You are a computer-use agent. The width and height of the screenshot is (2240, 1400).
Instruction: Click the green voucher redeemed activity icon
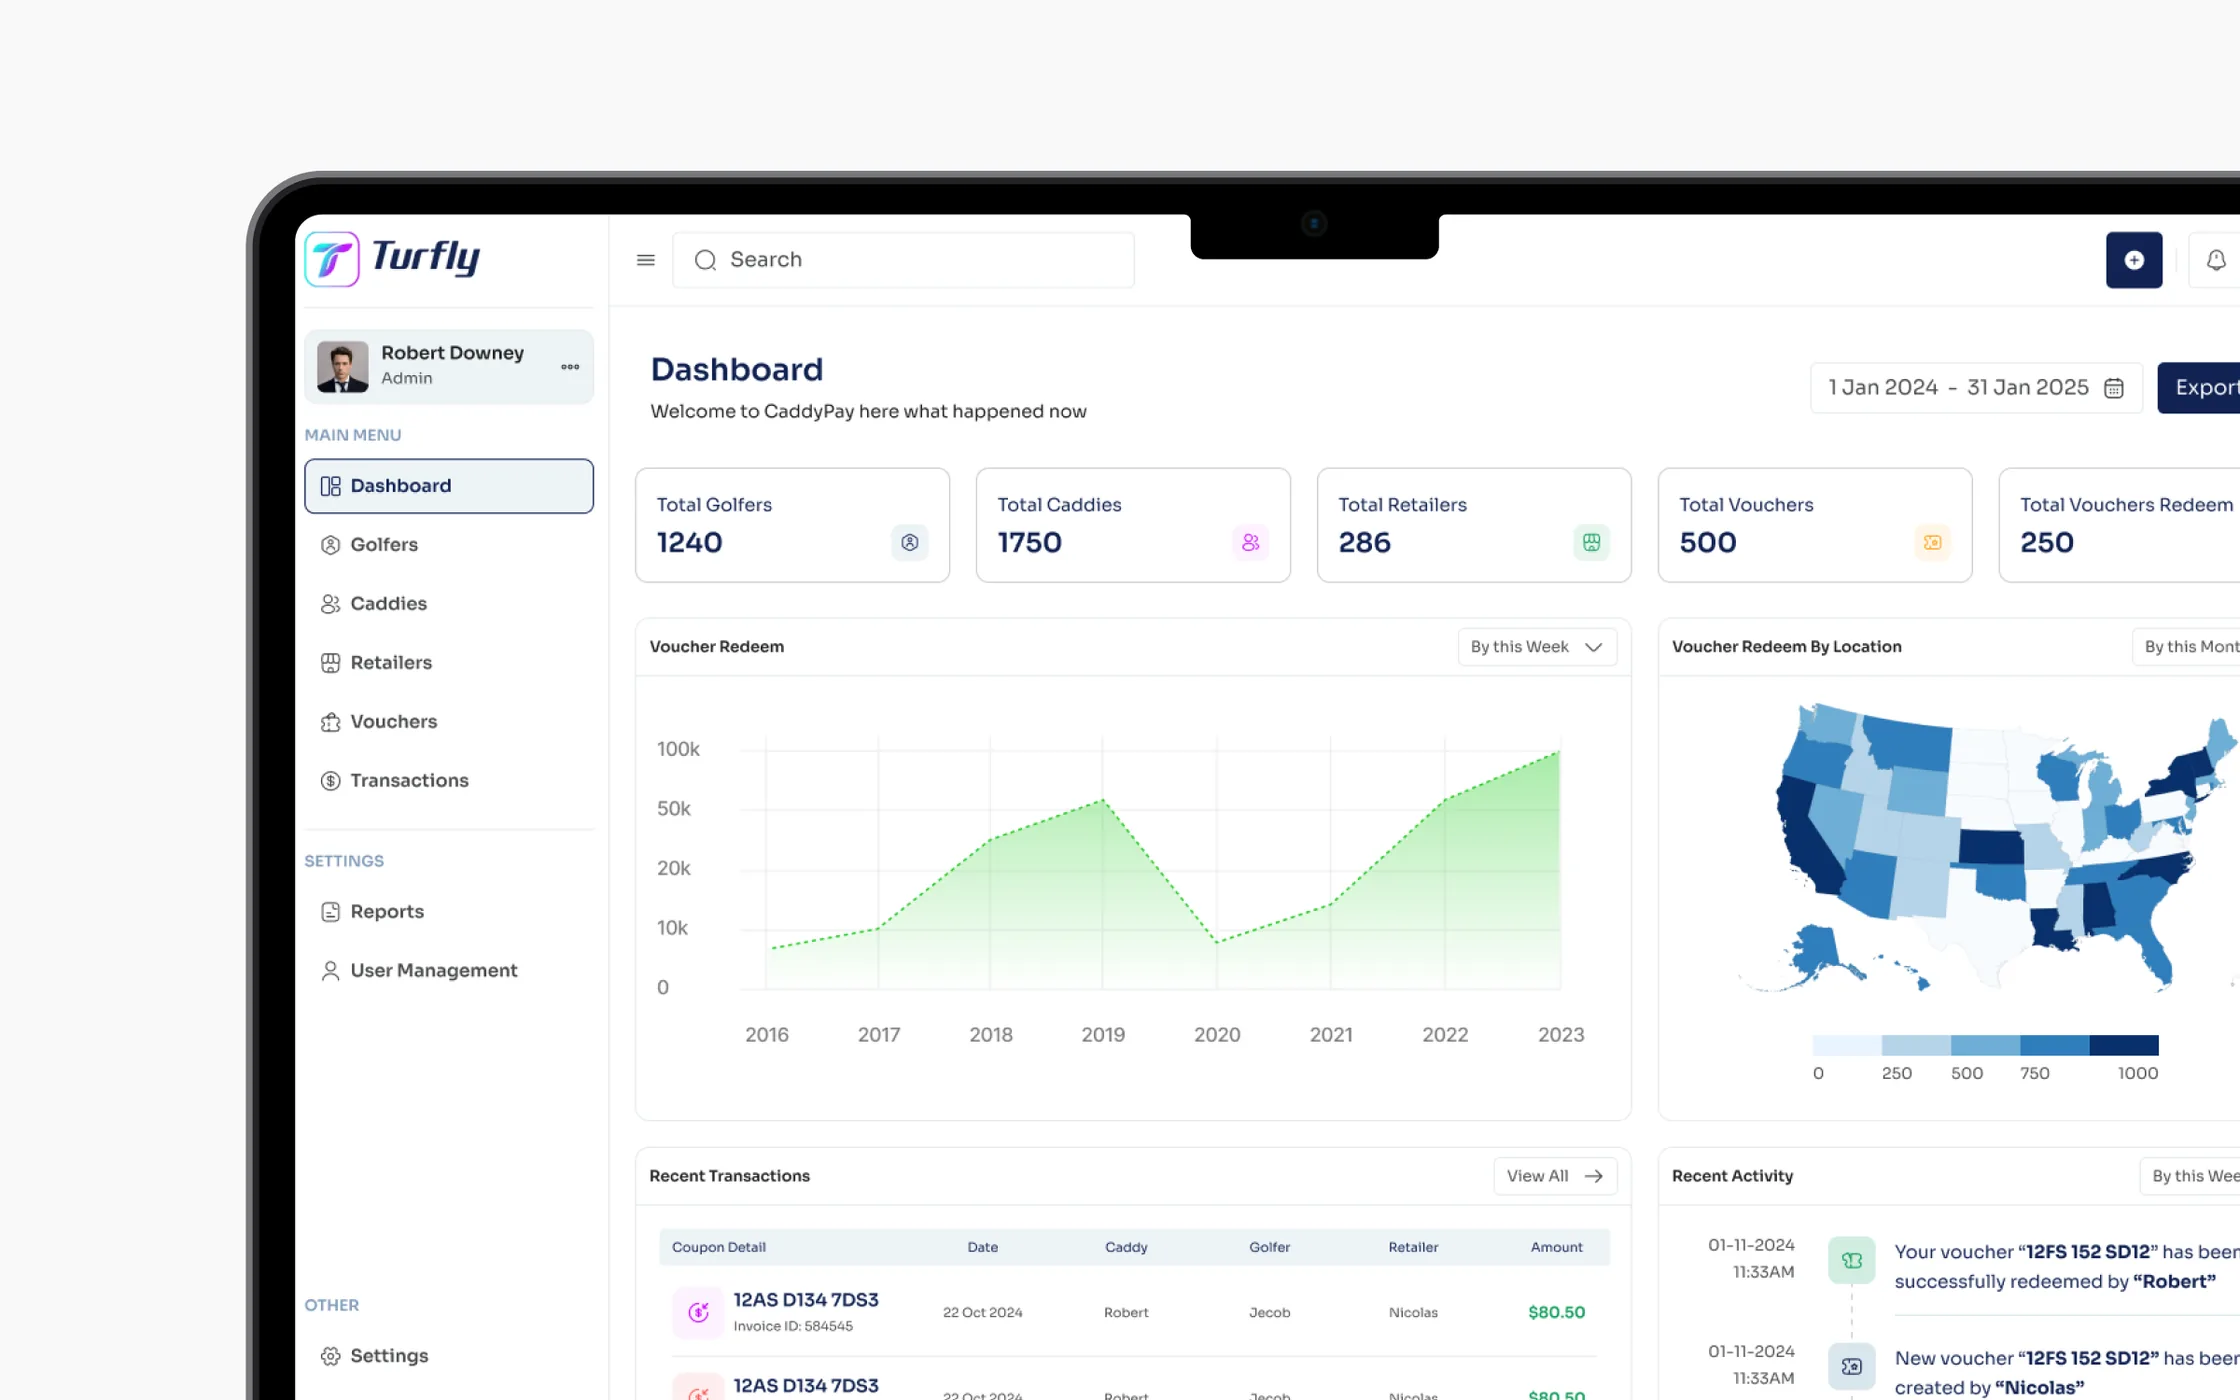click(1852, 1260)
